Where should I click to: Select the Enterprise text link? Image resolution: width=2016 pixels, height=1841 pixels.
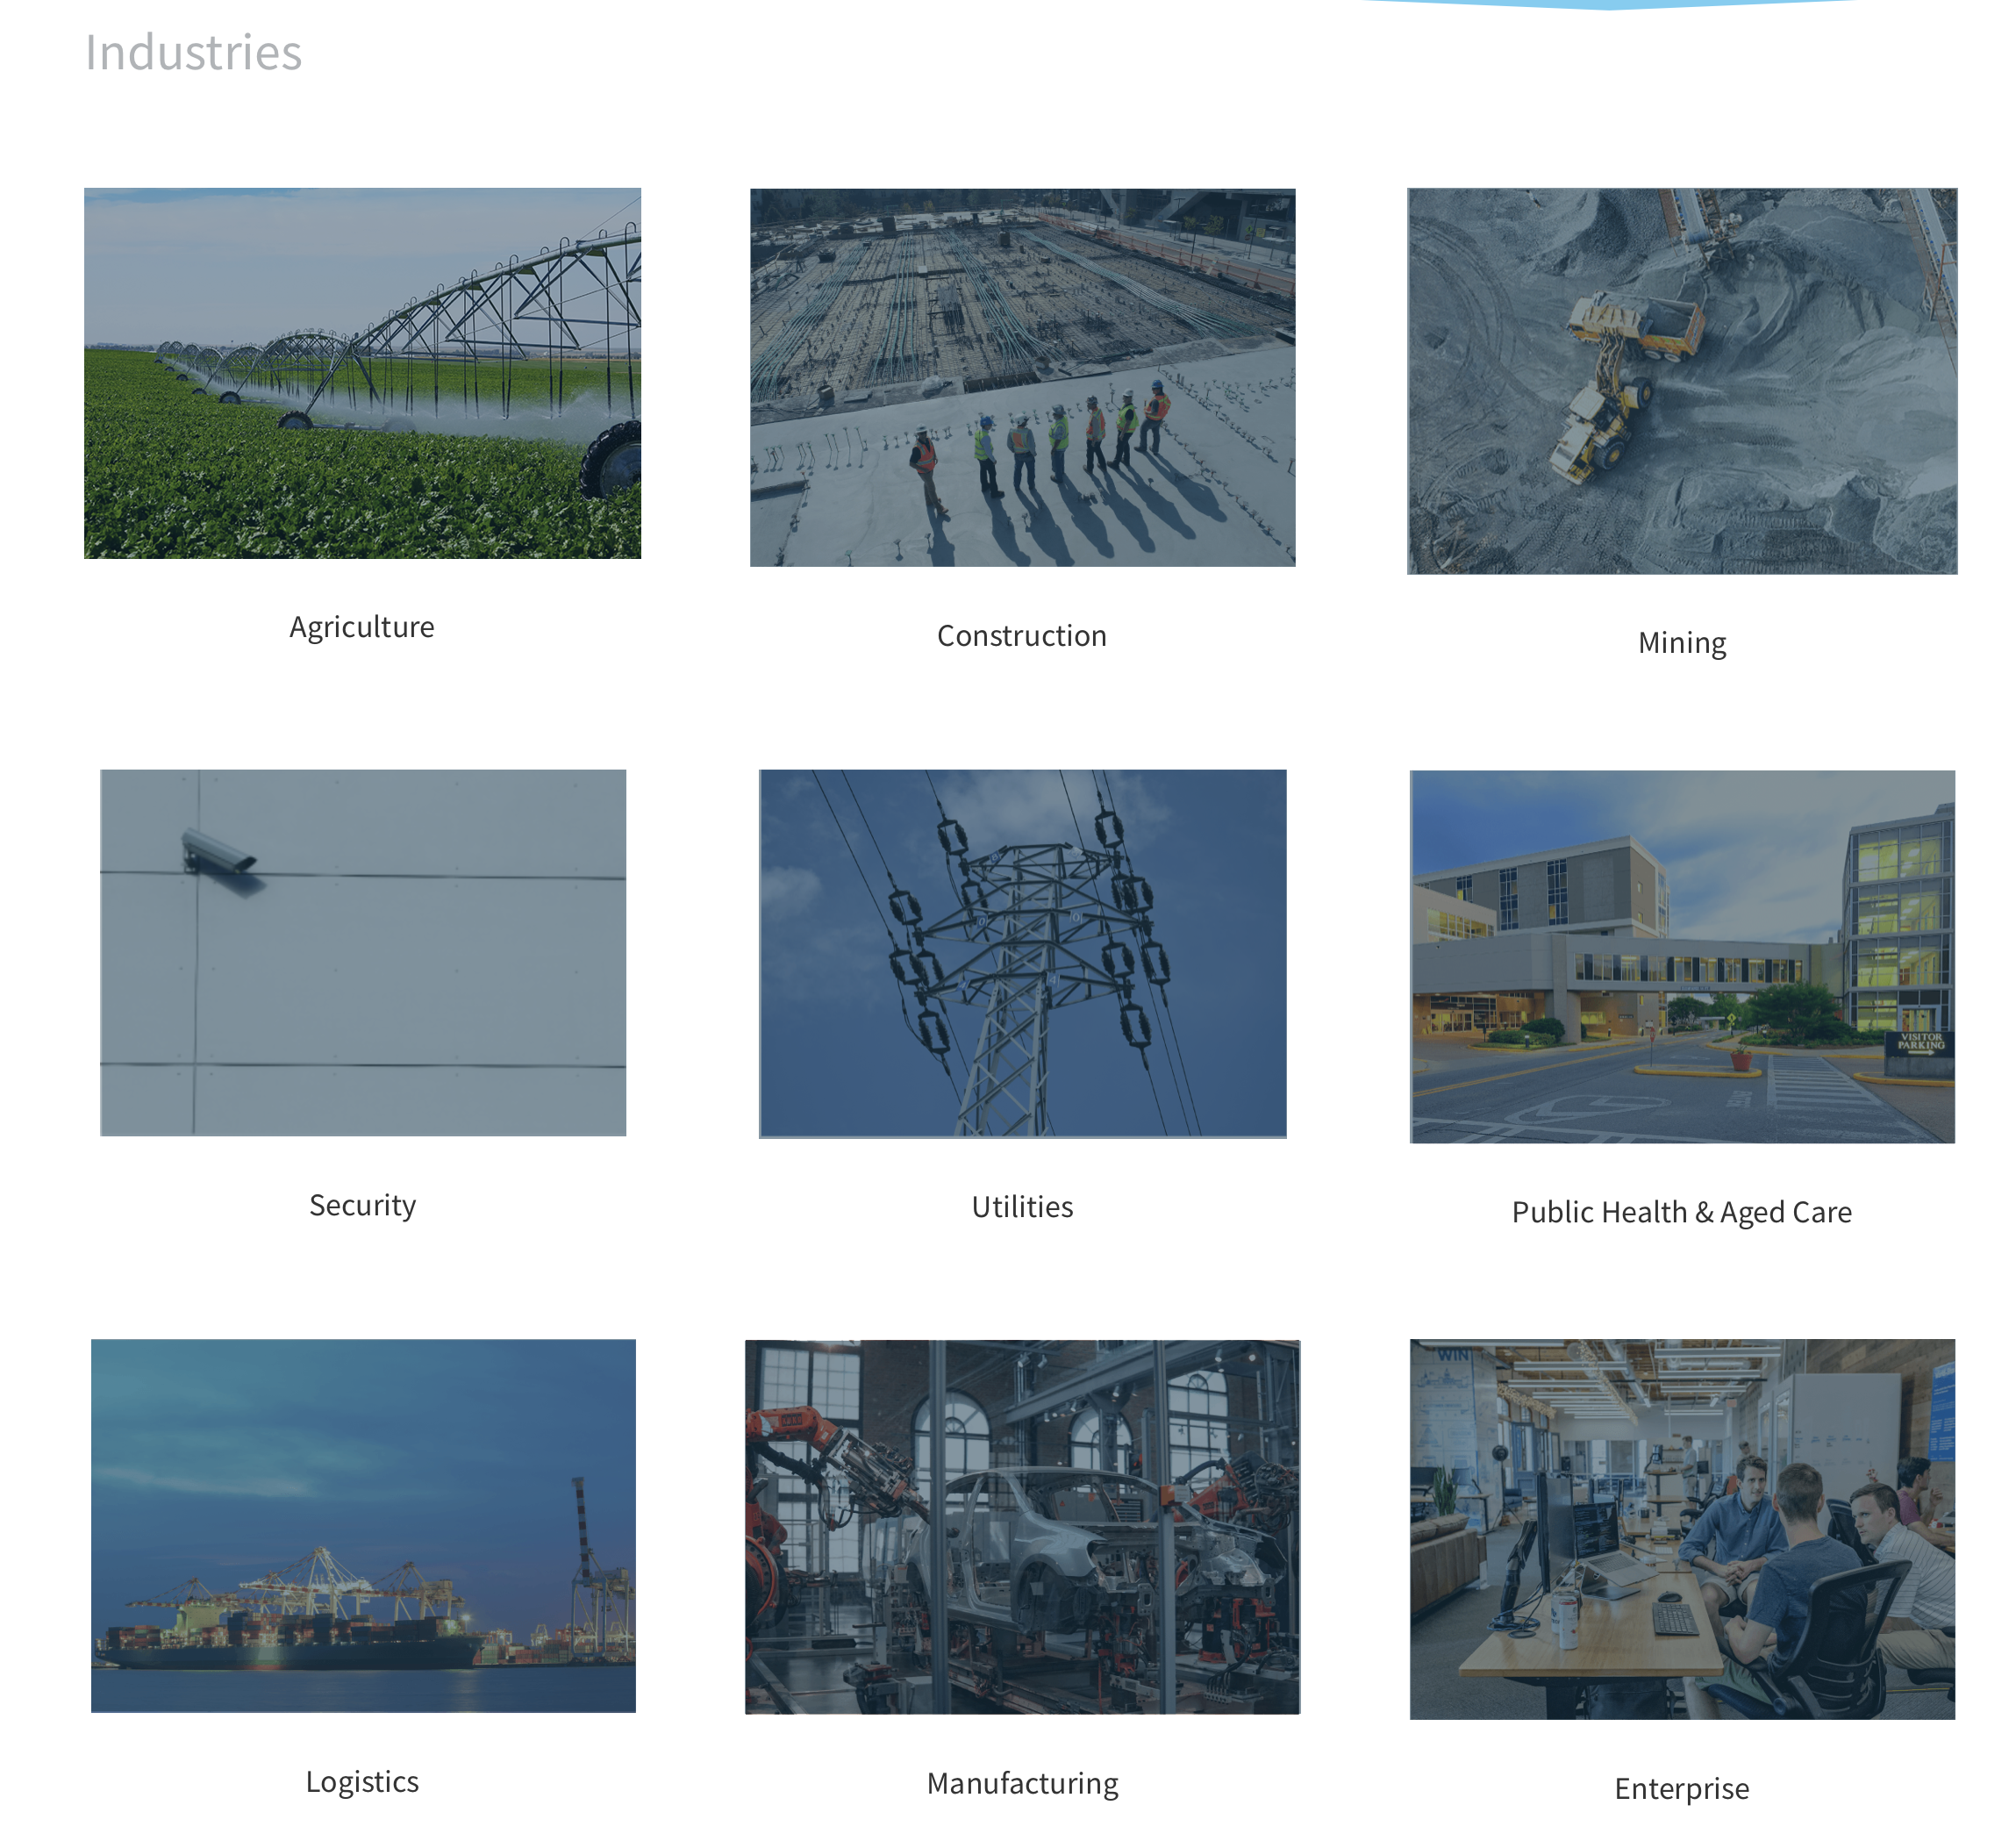[x=1681, y=1788]
